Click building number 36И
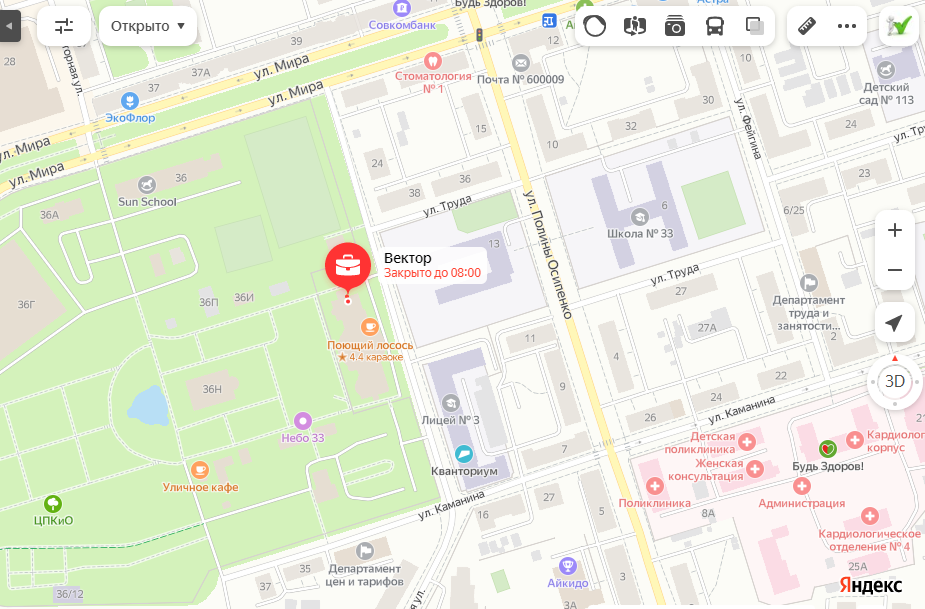Image resolution: width=925 pixels, height=609 pixels. click(x=244, y=297)
